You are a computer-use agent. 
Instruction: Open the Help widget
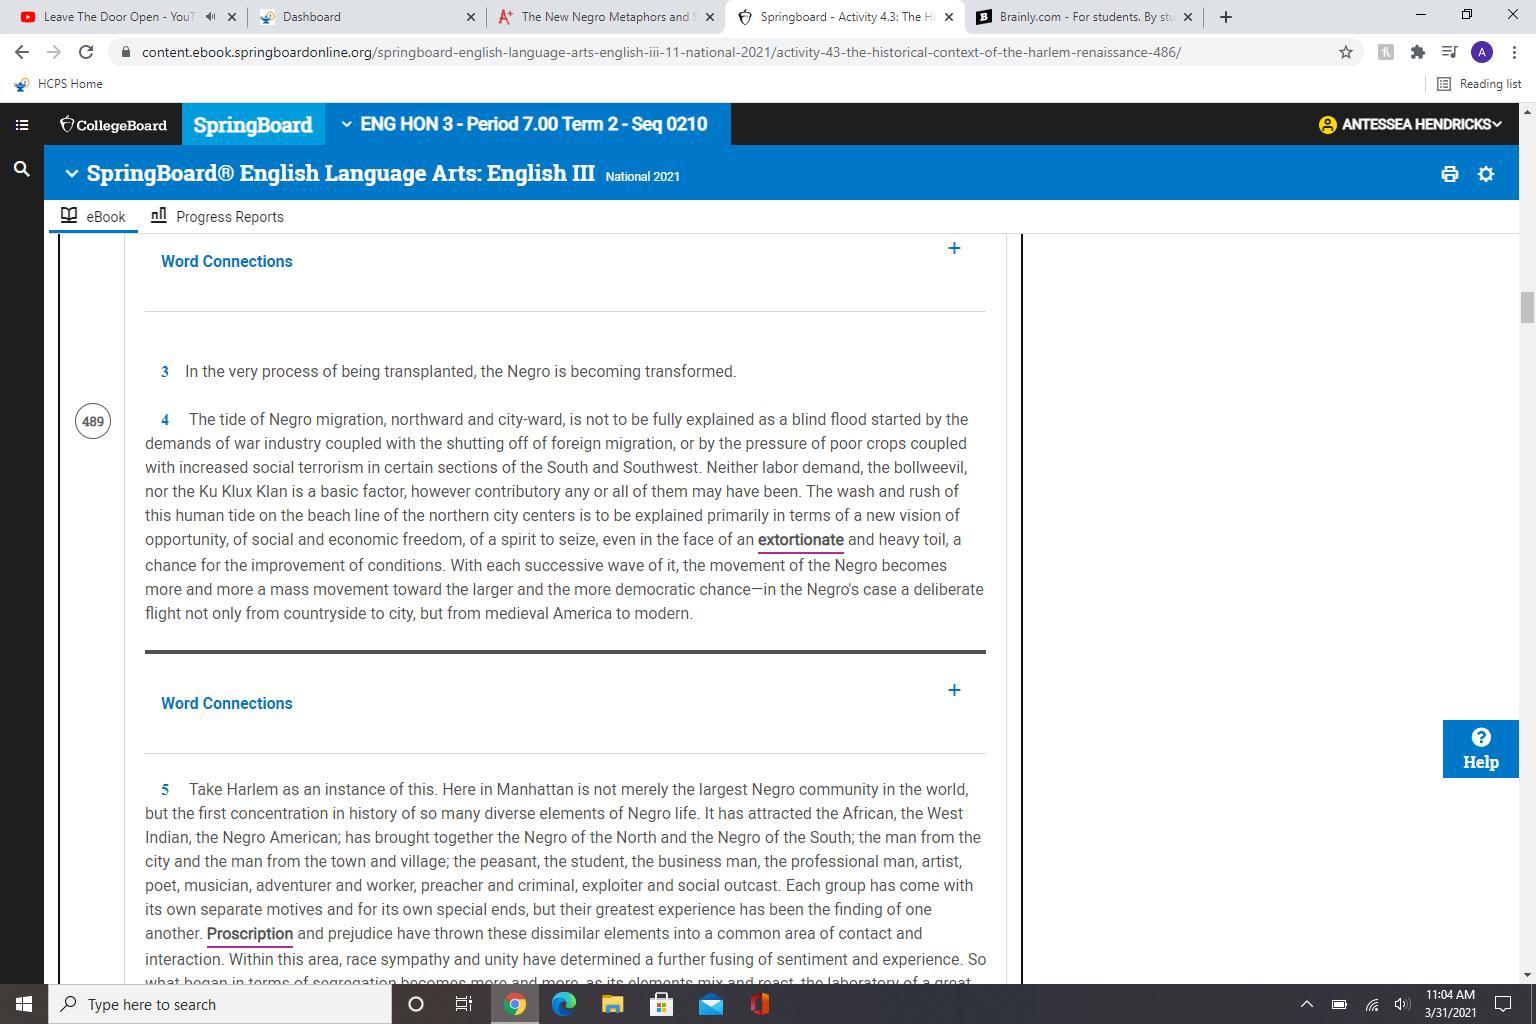click(1480, 749)
